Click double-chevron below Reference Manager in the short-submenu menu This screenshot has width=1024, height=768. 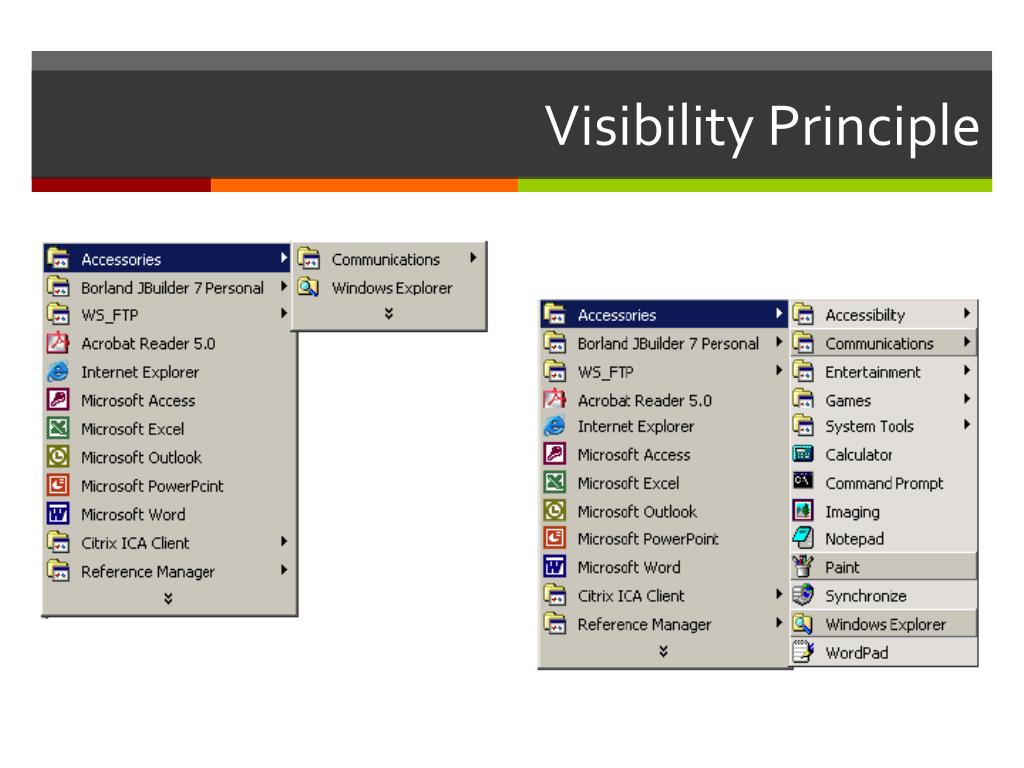coord(168,598)
